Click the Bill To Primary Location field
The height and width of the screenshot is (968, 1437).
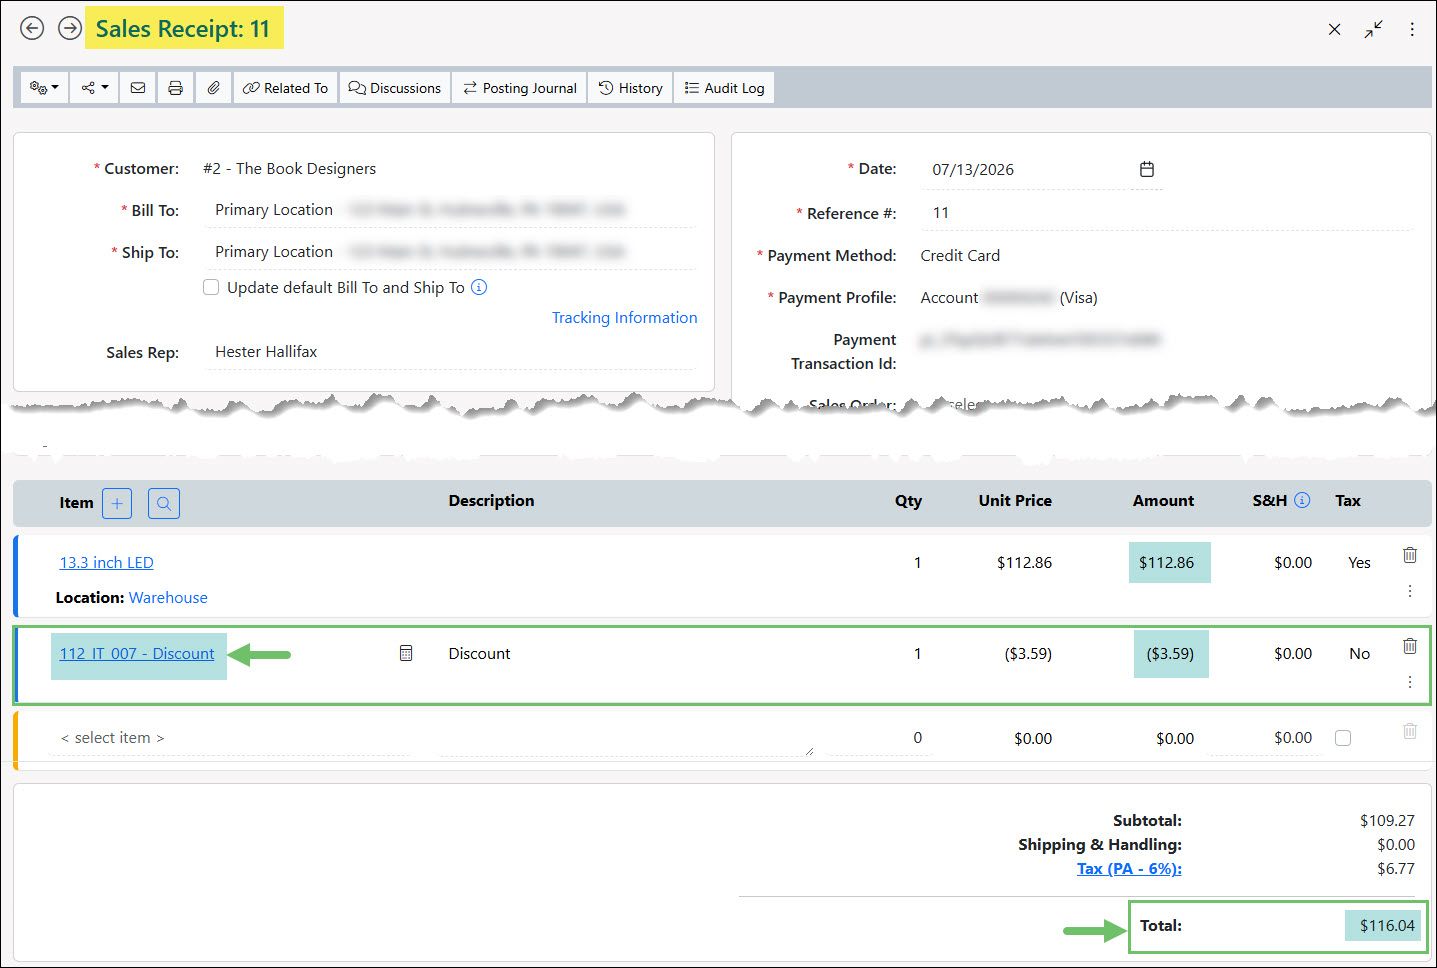pos(450,210)
